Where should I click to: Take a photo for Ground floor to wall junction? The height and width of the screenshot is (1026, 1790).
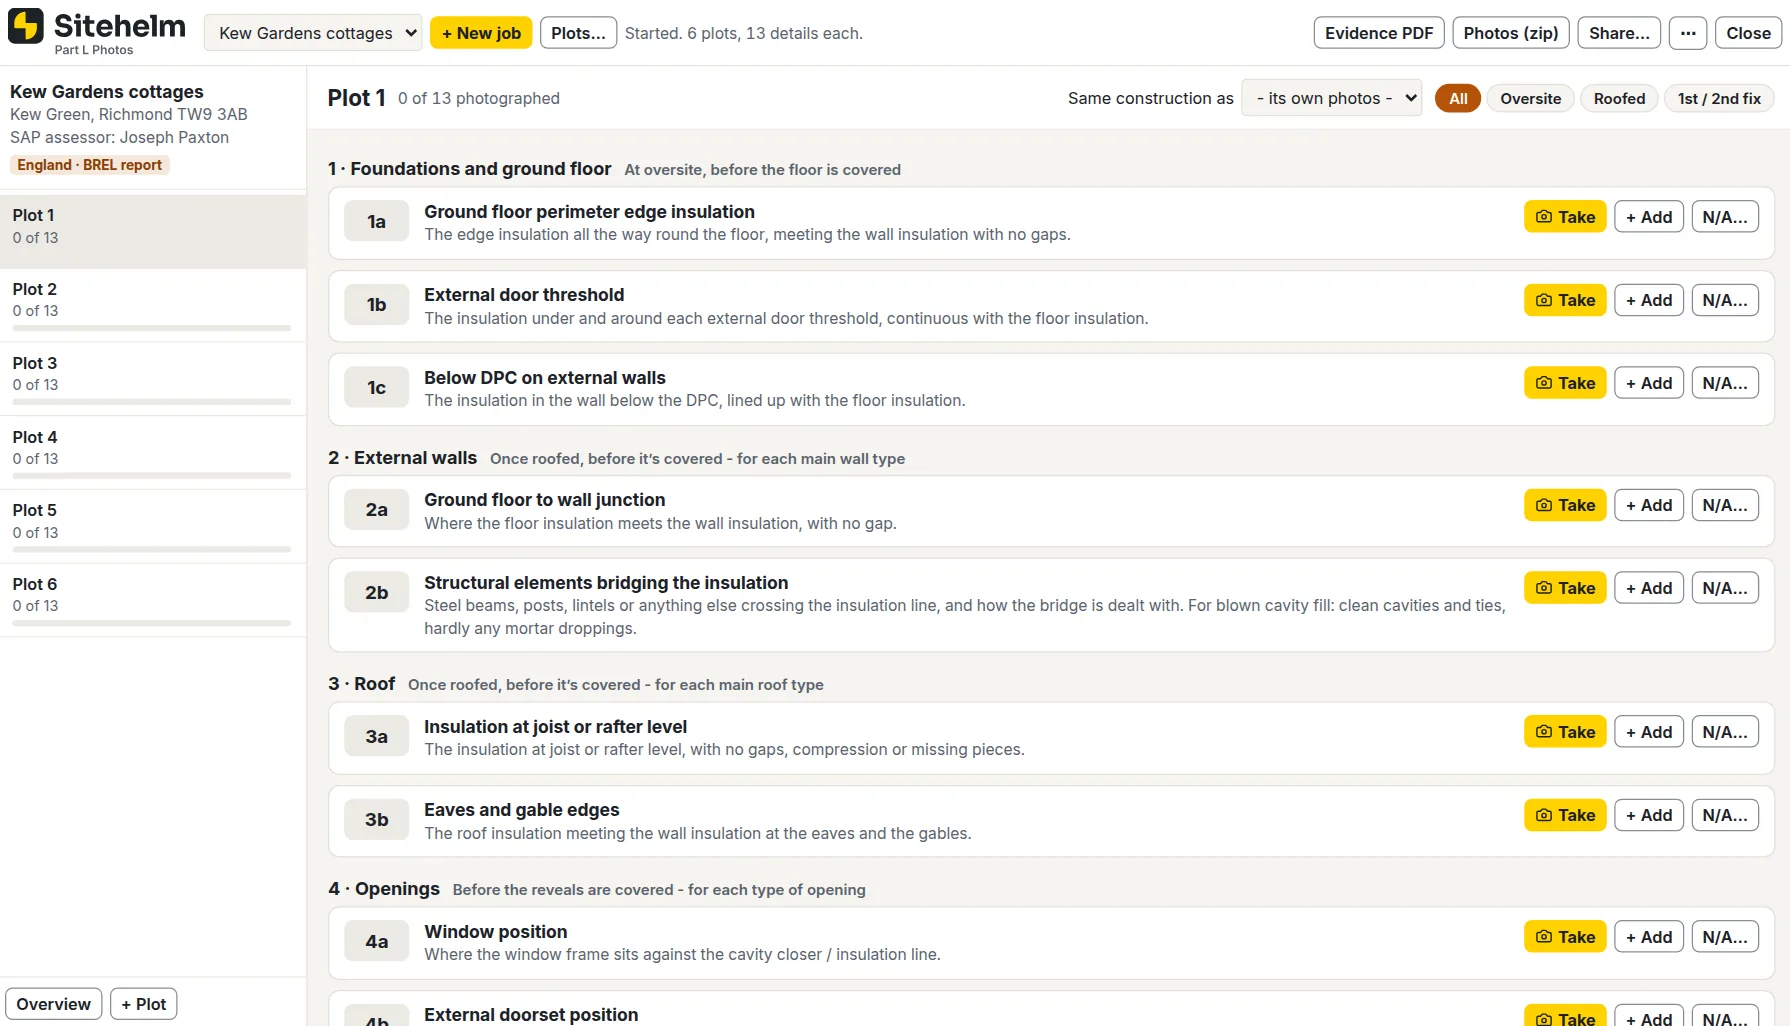click(x=1565, y=505)
